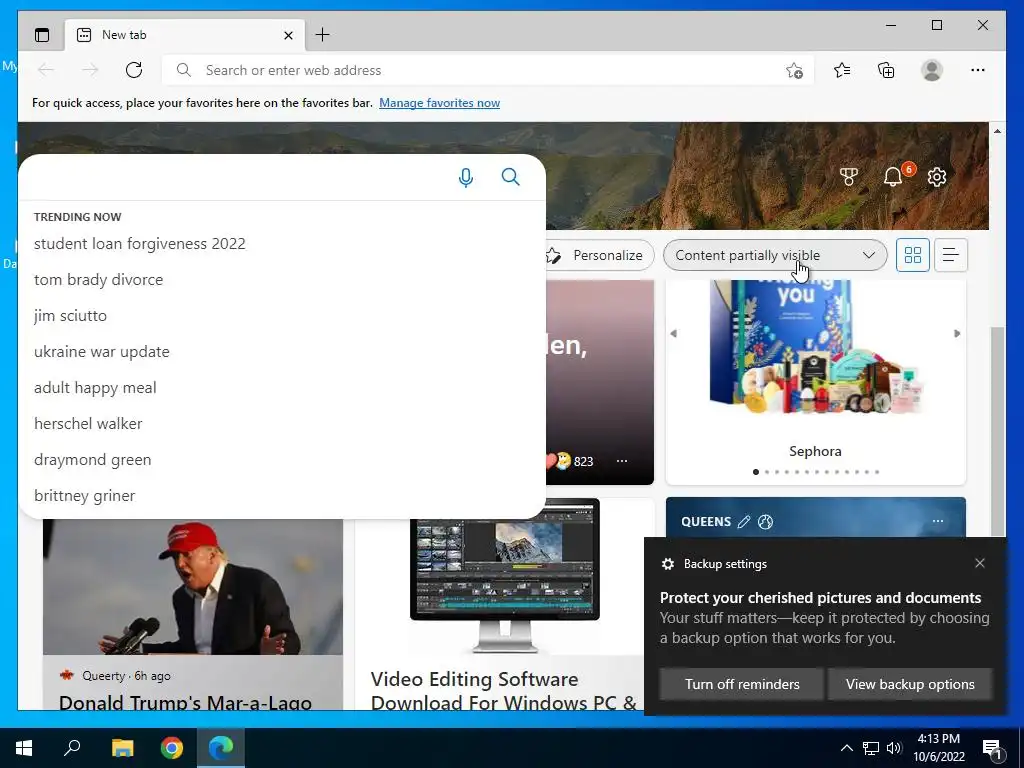Image resolution: width=1024 pixels, height=768 pixels.
Task: Click the Queerty source label
Action: click(103, 676)
